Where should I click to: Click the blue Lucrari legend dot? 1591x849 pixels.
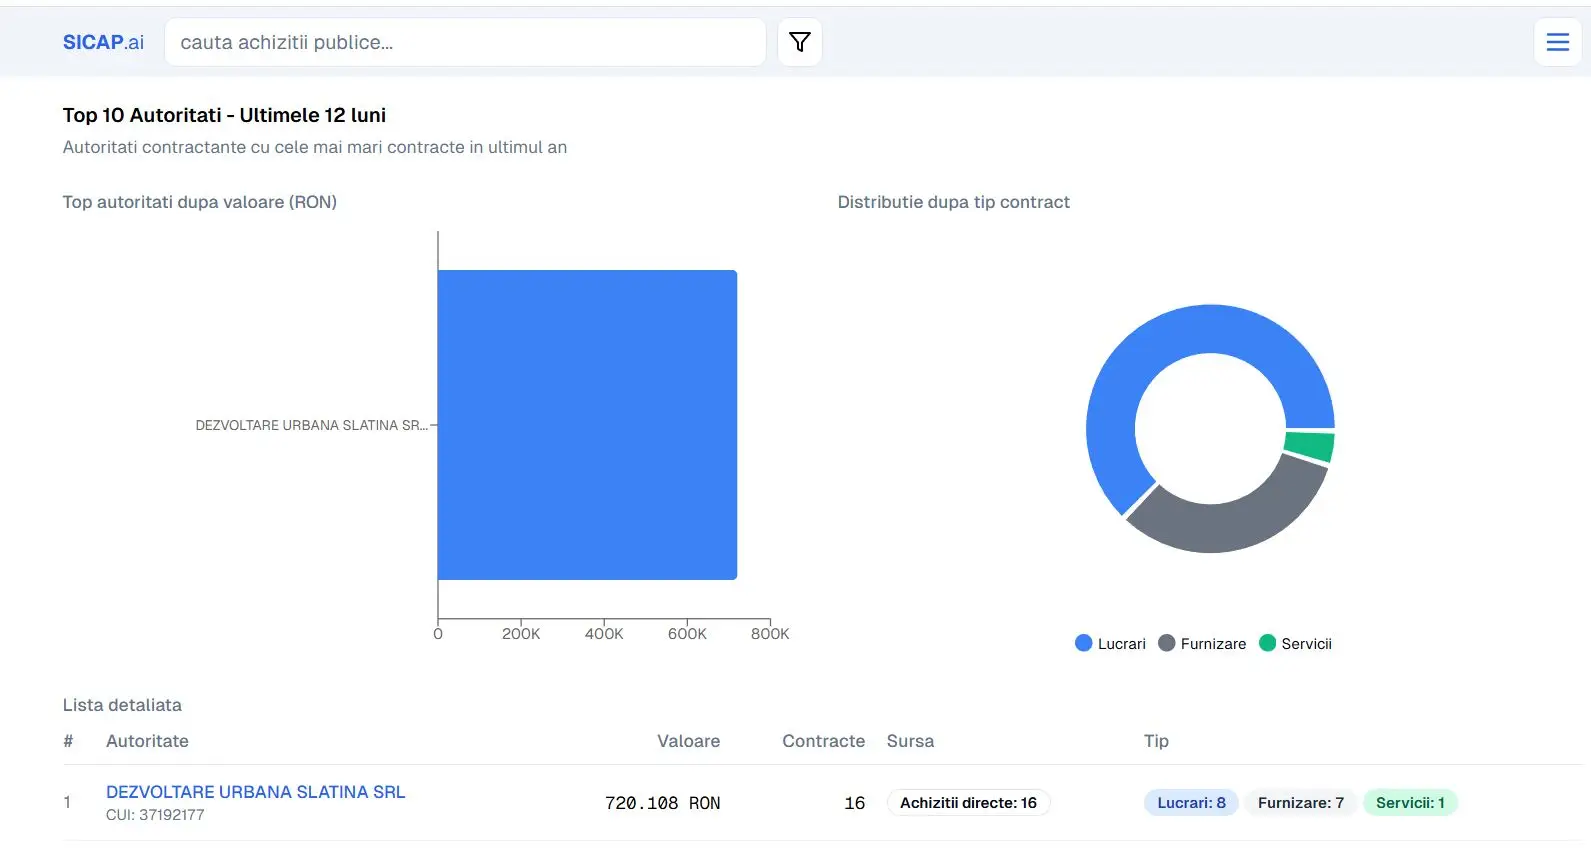click(1083, 643)
